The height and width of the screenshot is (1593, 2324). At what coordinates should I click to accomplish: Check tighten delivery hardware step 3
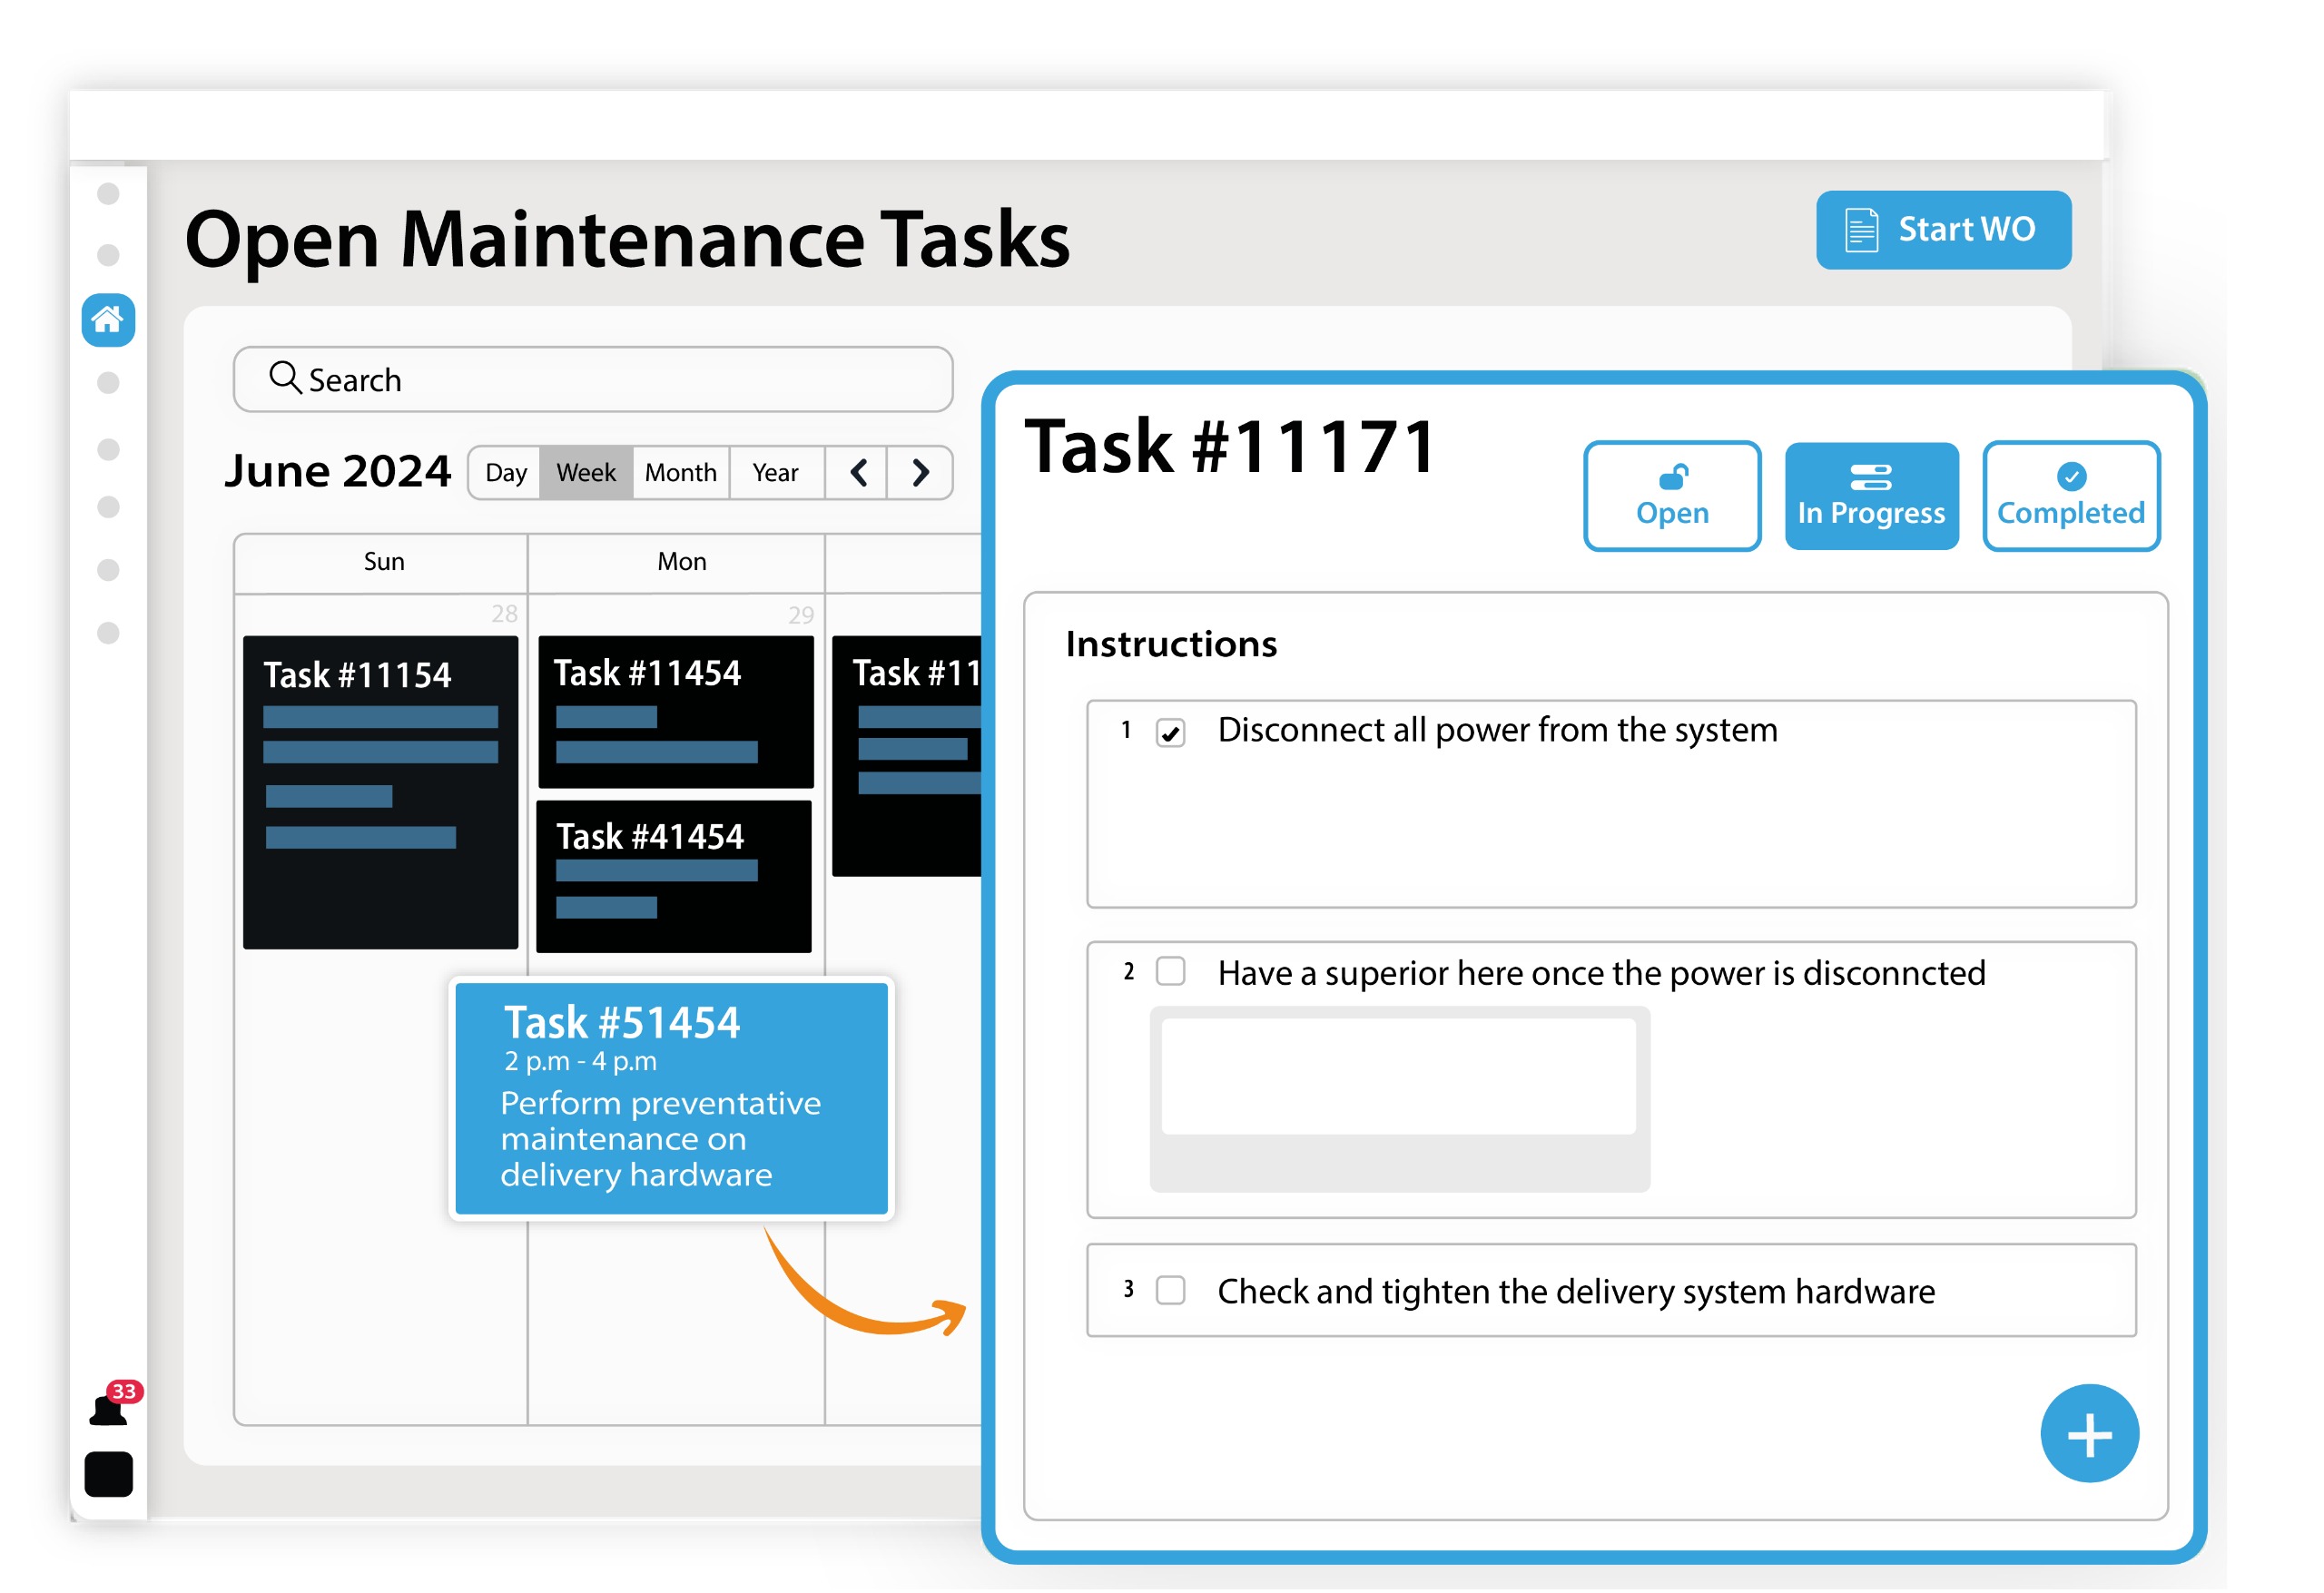tap(1172, 1292)
